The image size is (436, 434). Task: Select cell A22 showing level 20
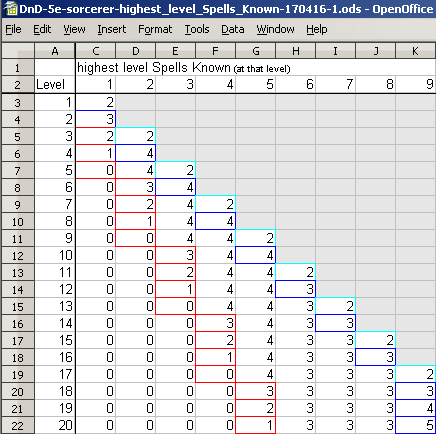click(55, 425)
